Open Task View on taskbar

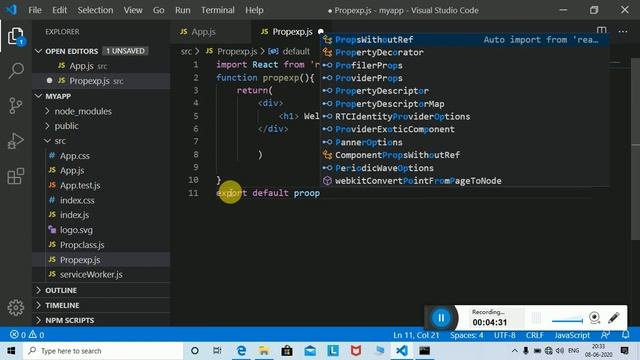217,351
